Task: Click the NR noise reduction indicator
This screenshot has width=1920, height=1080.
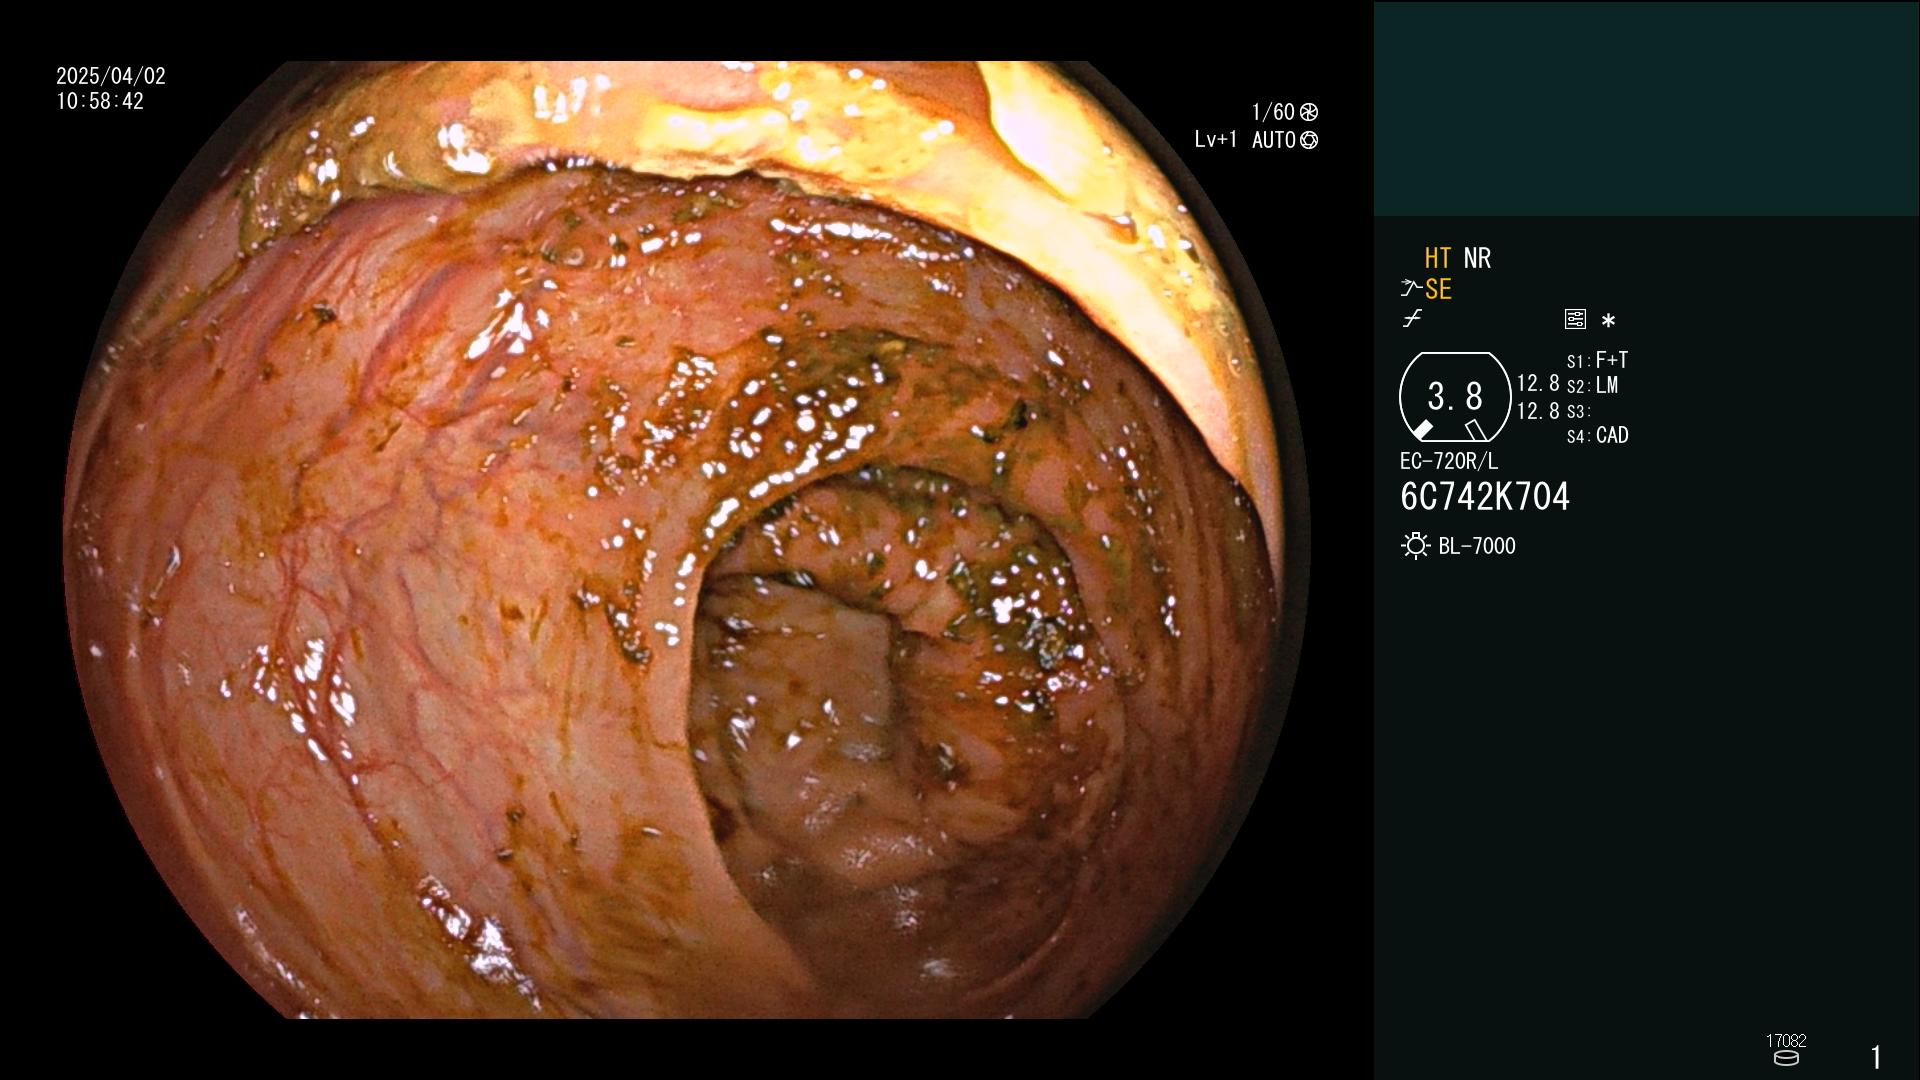Action: (1477, 258)
